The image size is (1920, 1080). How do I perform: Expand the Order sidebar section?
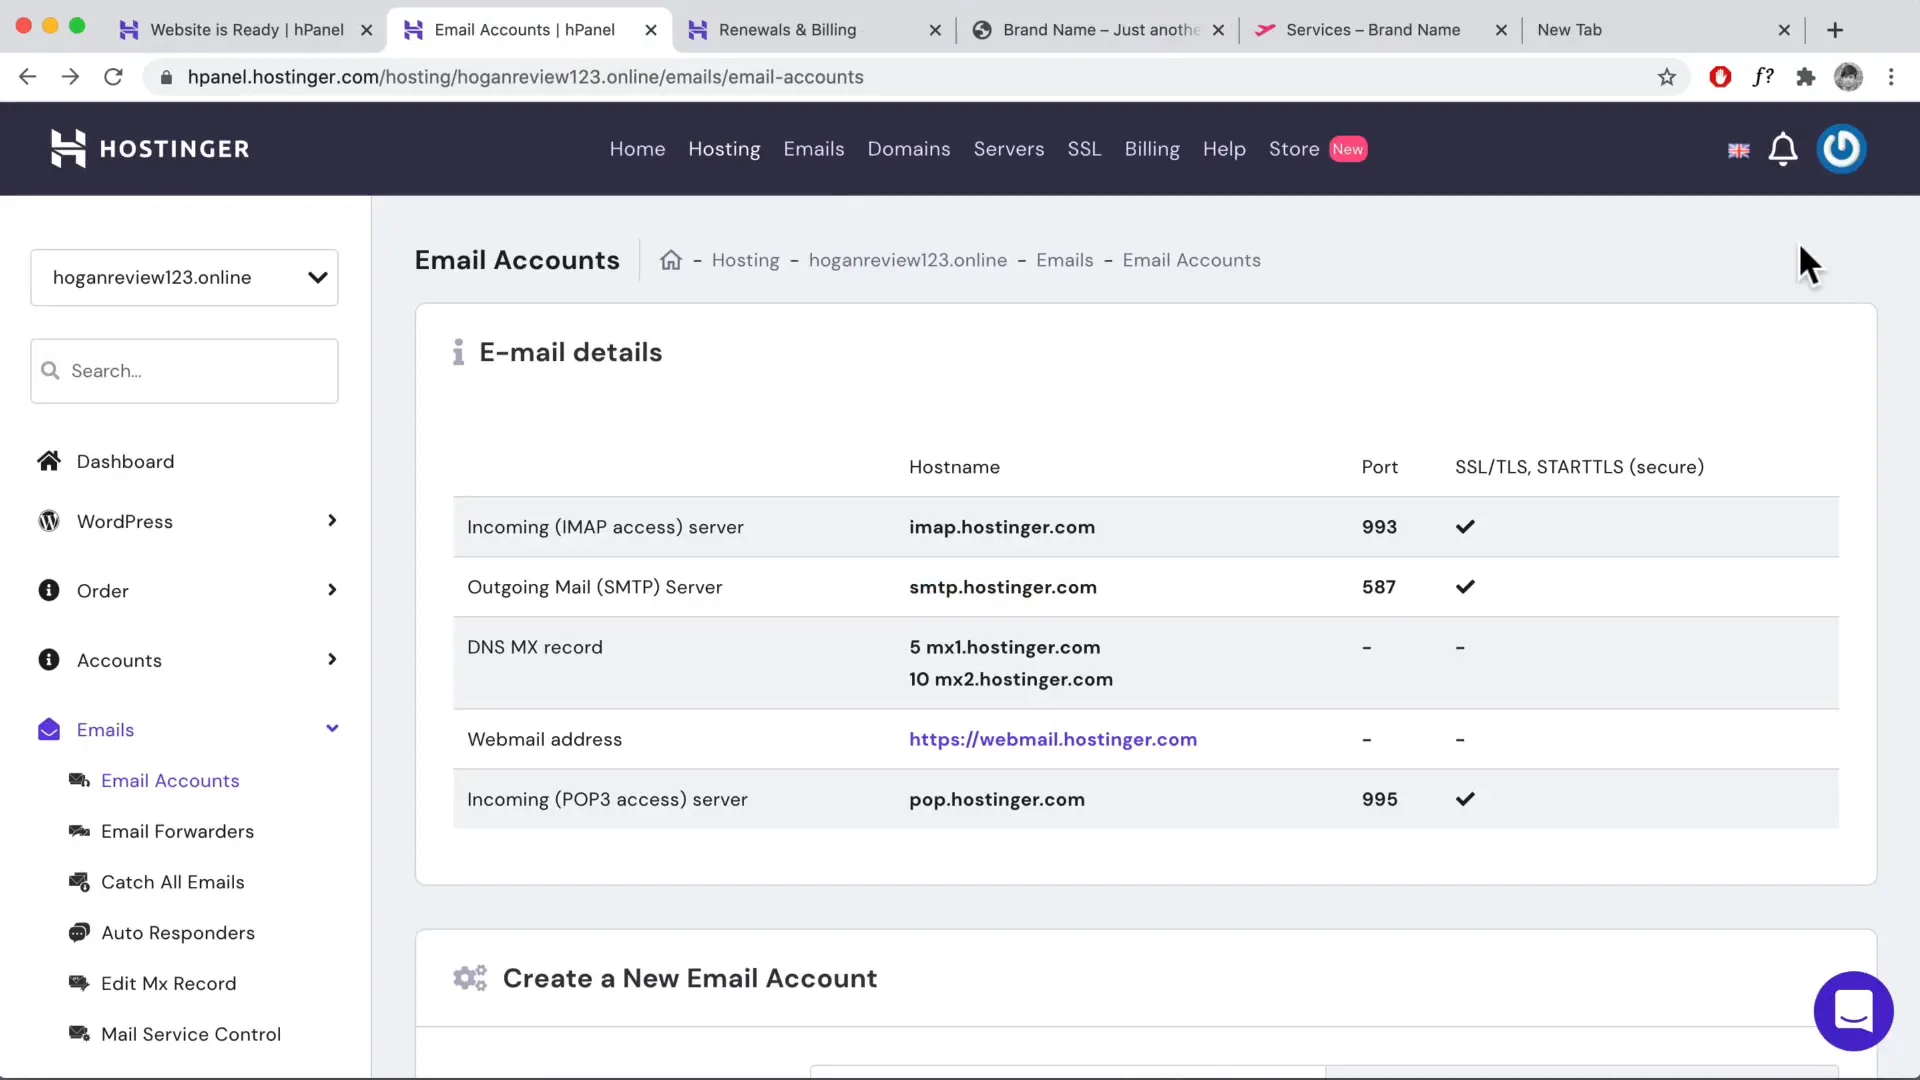pos(332,590)
